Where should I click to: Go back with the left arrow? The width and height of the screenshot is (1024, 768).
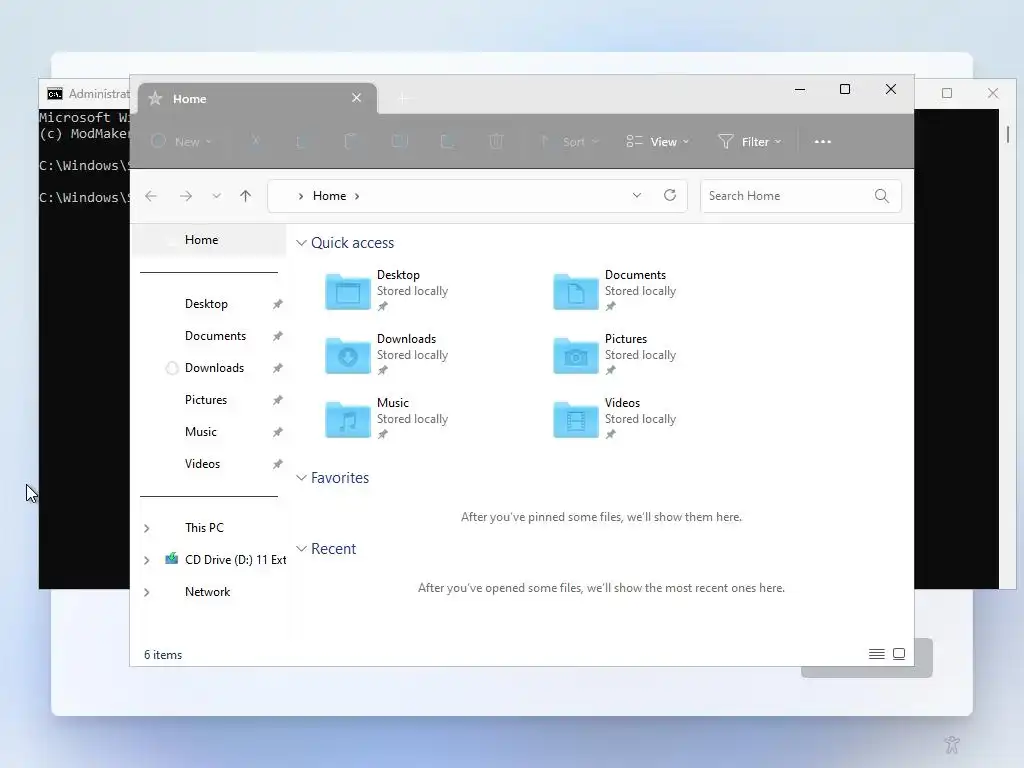[x=151, y=196]
